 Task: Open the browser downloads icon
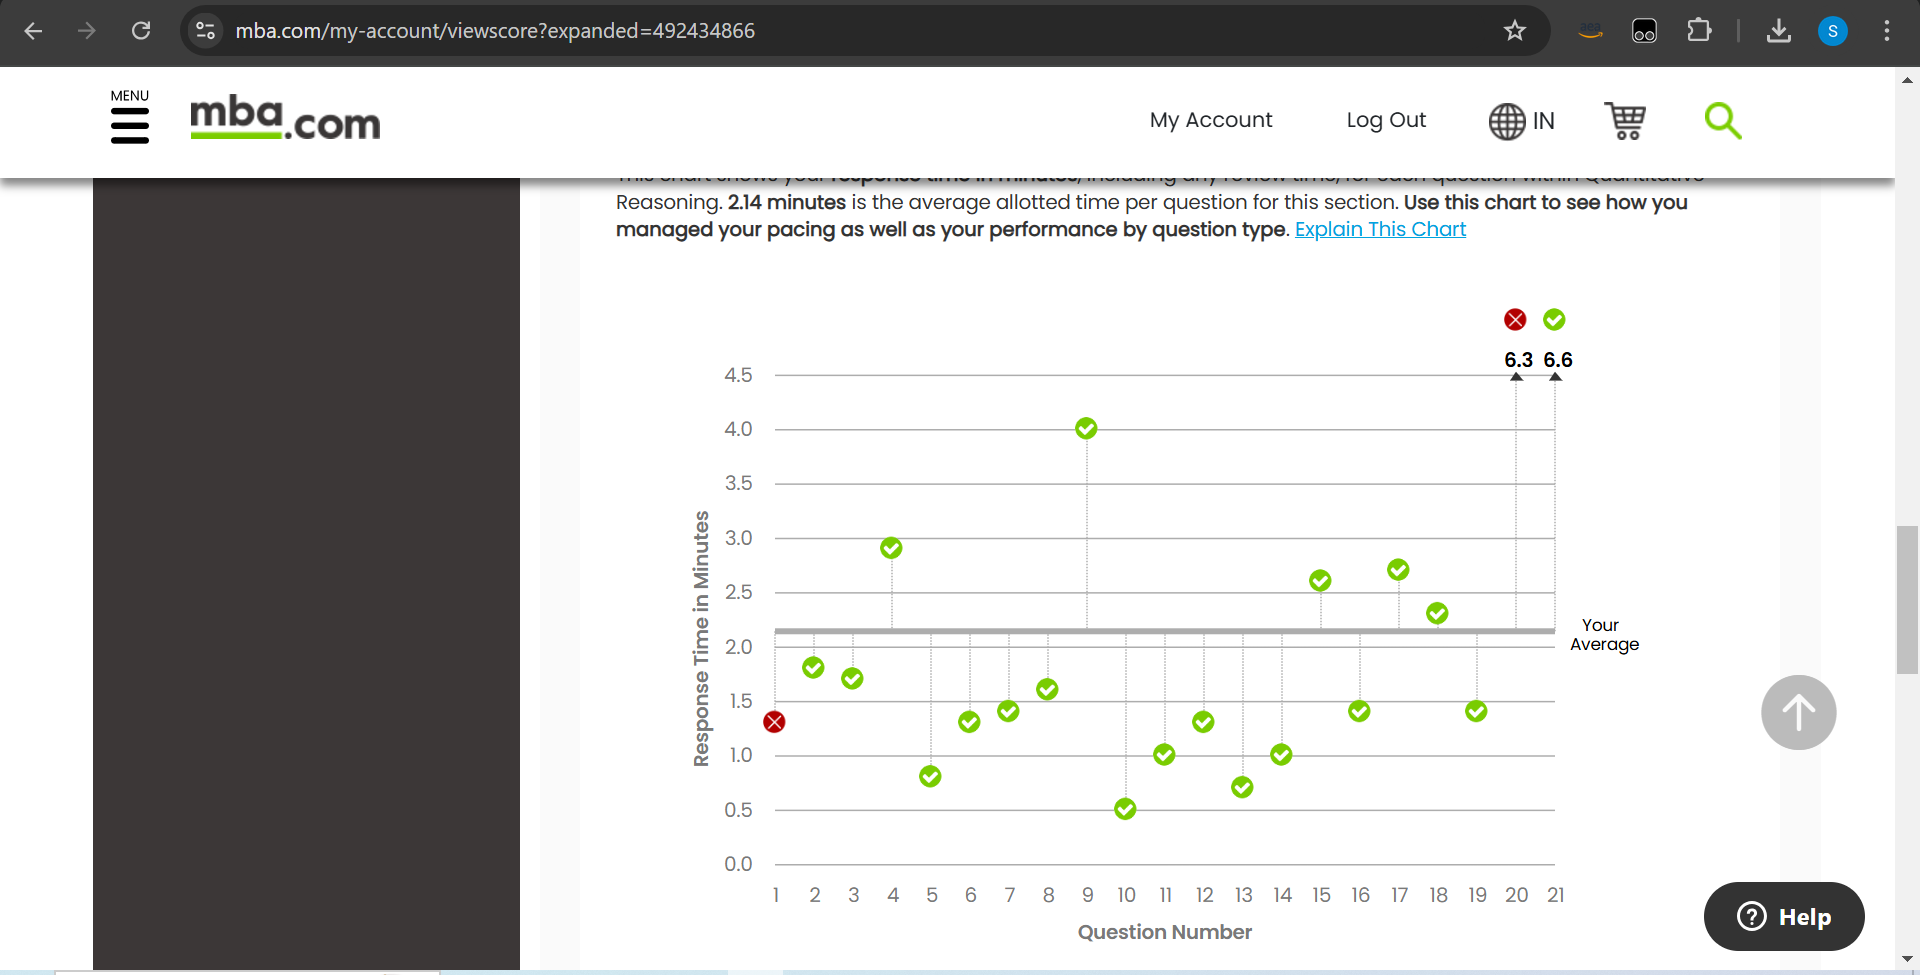pyautogui.click(x=1778, y=31)
